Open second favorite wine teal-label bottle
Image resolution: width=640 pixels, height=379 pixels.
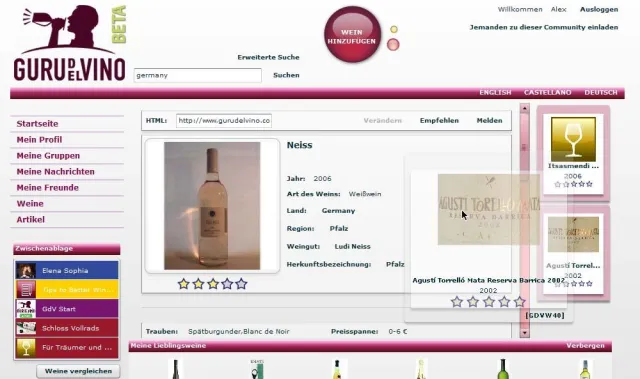point(257,369)
